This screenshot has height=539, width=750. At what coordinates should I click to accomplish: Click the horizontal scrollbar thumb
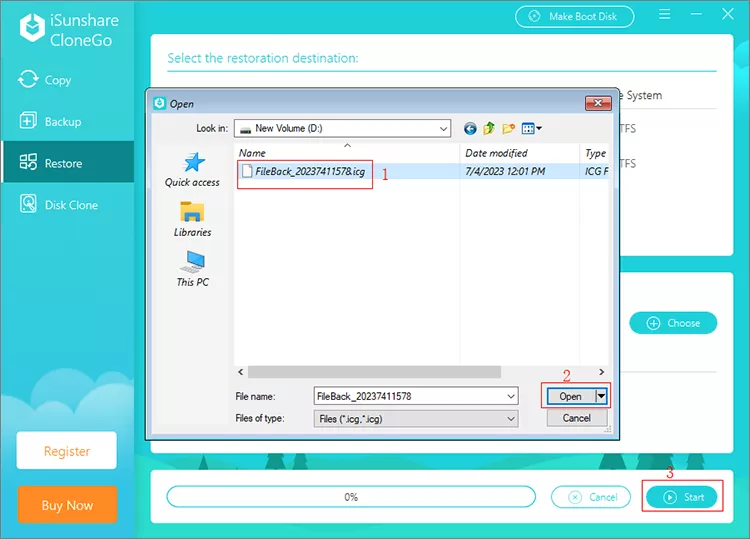pyautogui.click(x=374, y=372)
